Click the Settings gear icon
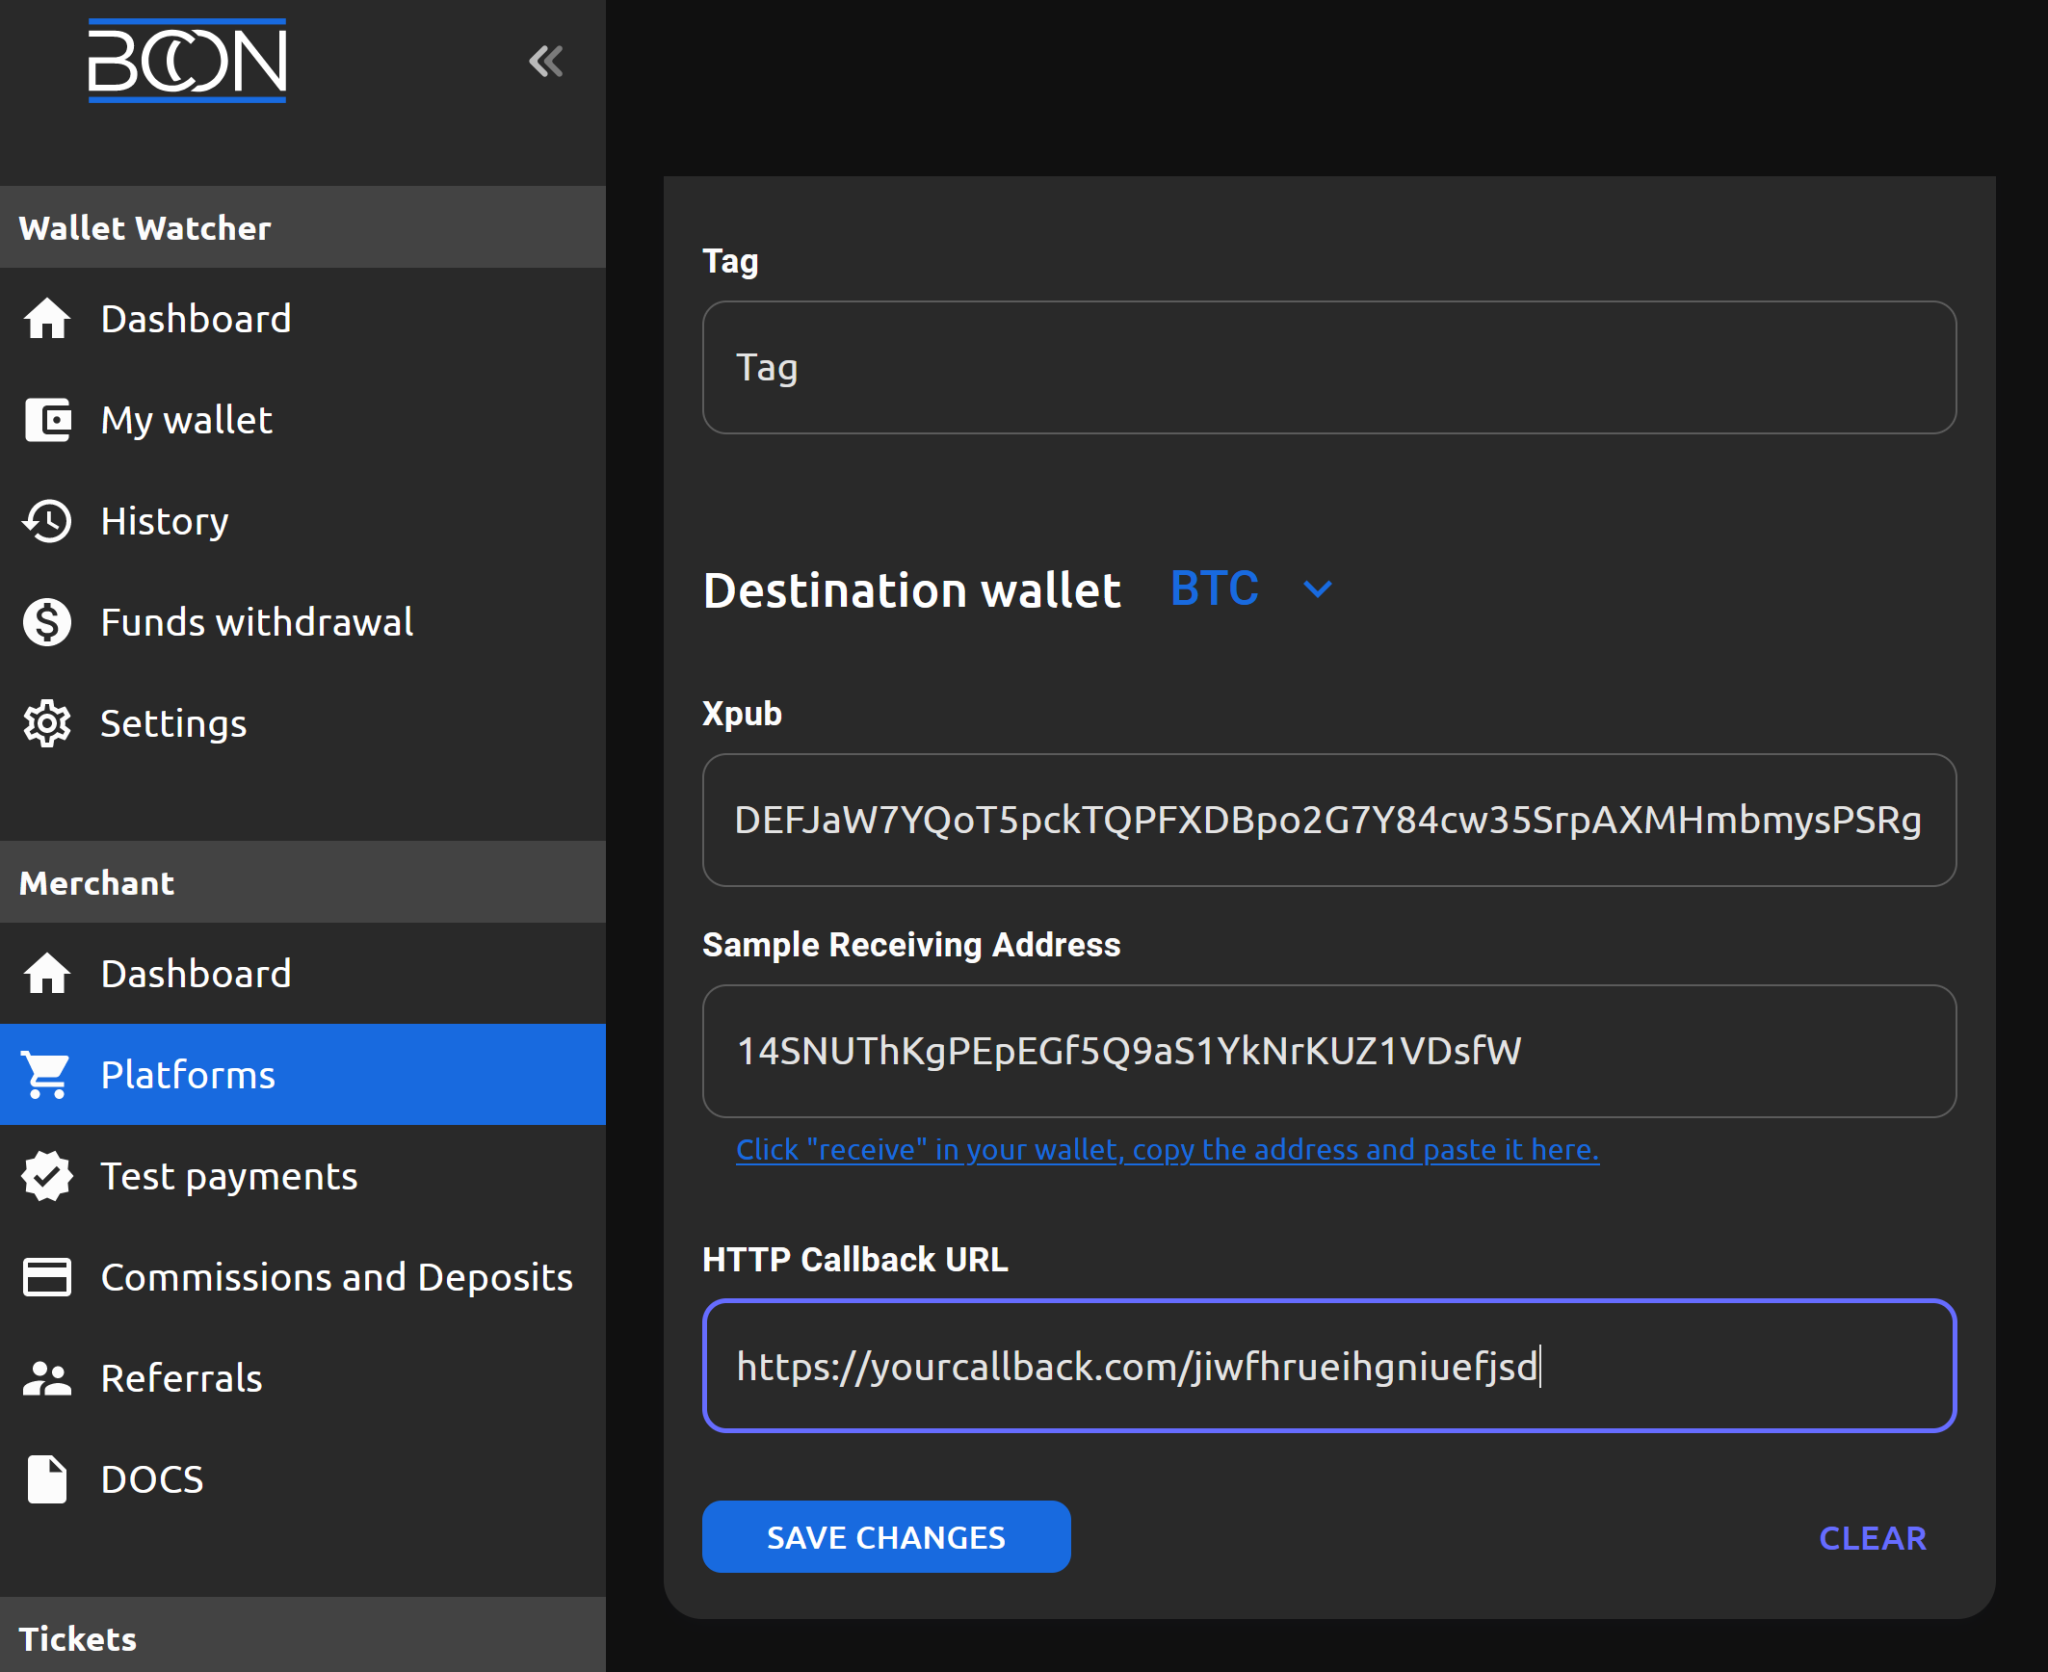 47,723
